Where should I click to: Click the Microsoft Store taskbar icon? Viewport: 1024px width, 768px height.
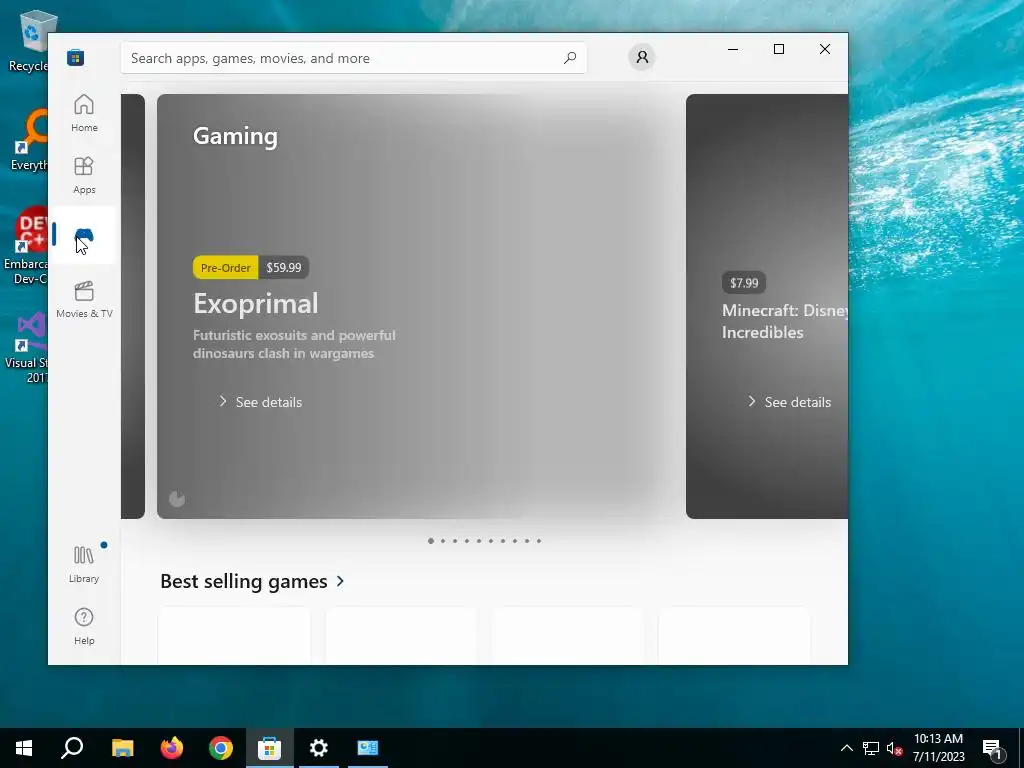click(270, 748)
